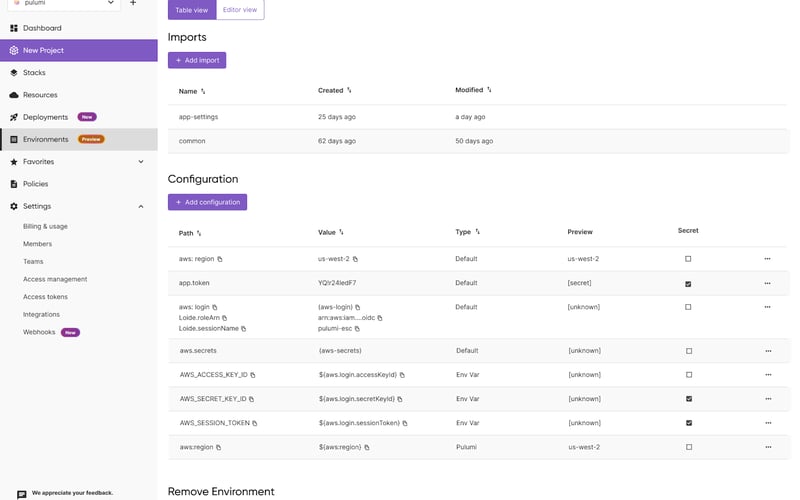Screen dimensions: 800x500
Task: Click the plus icon next to organization selector
Action: [133, 3]
